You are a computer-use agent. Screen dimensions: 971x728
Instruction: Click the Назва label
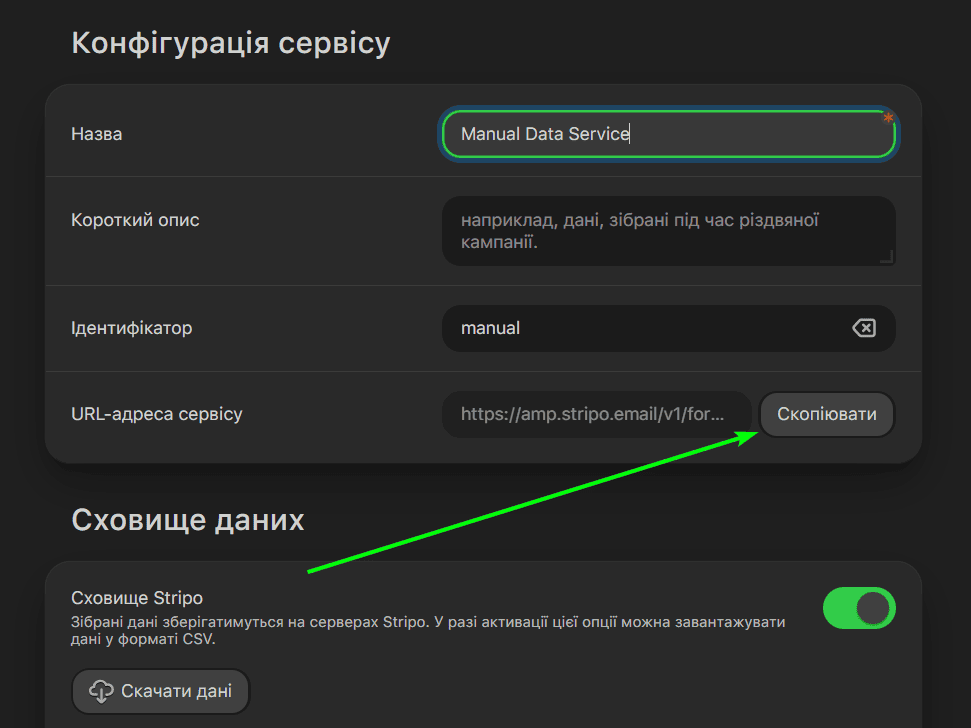click(x=97, y=134)
